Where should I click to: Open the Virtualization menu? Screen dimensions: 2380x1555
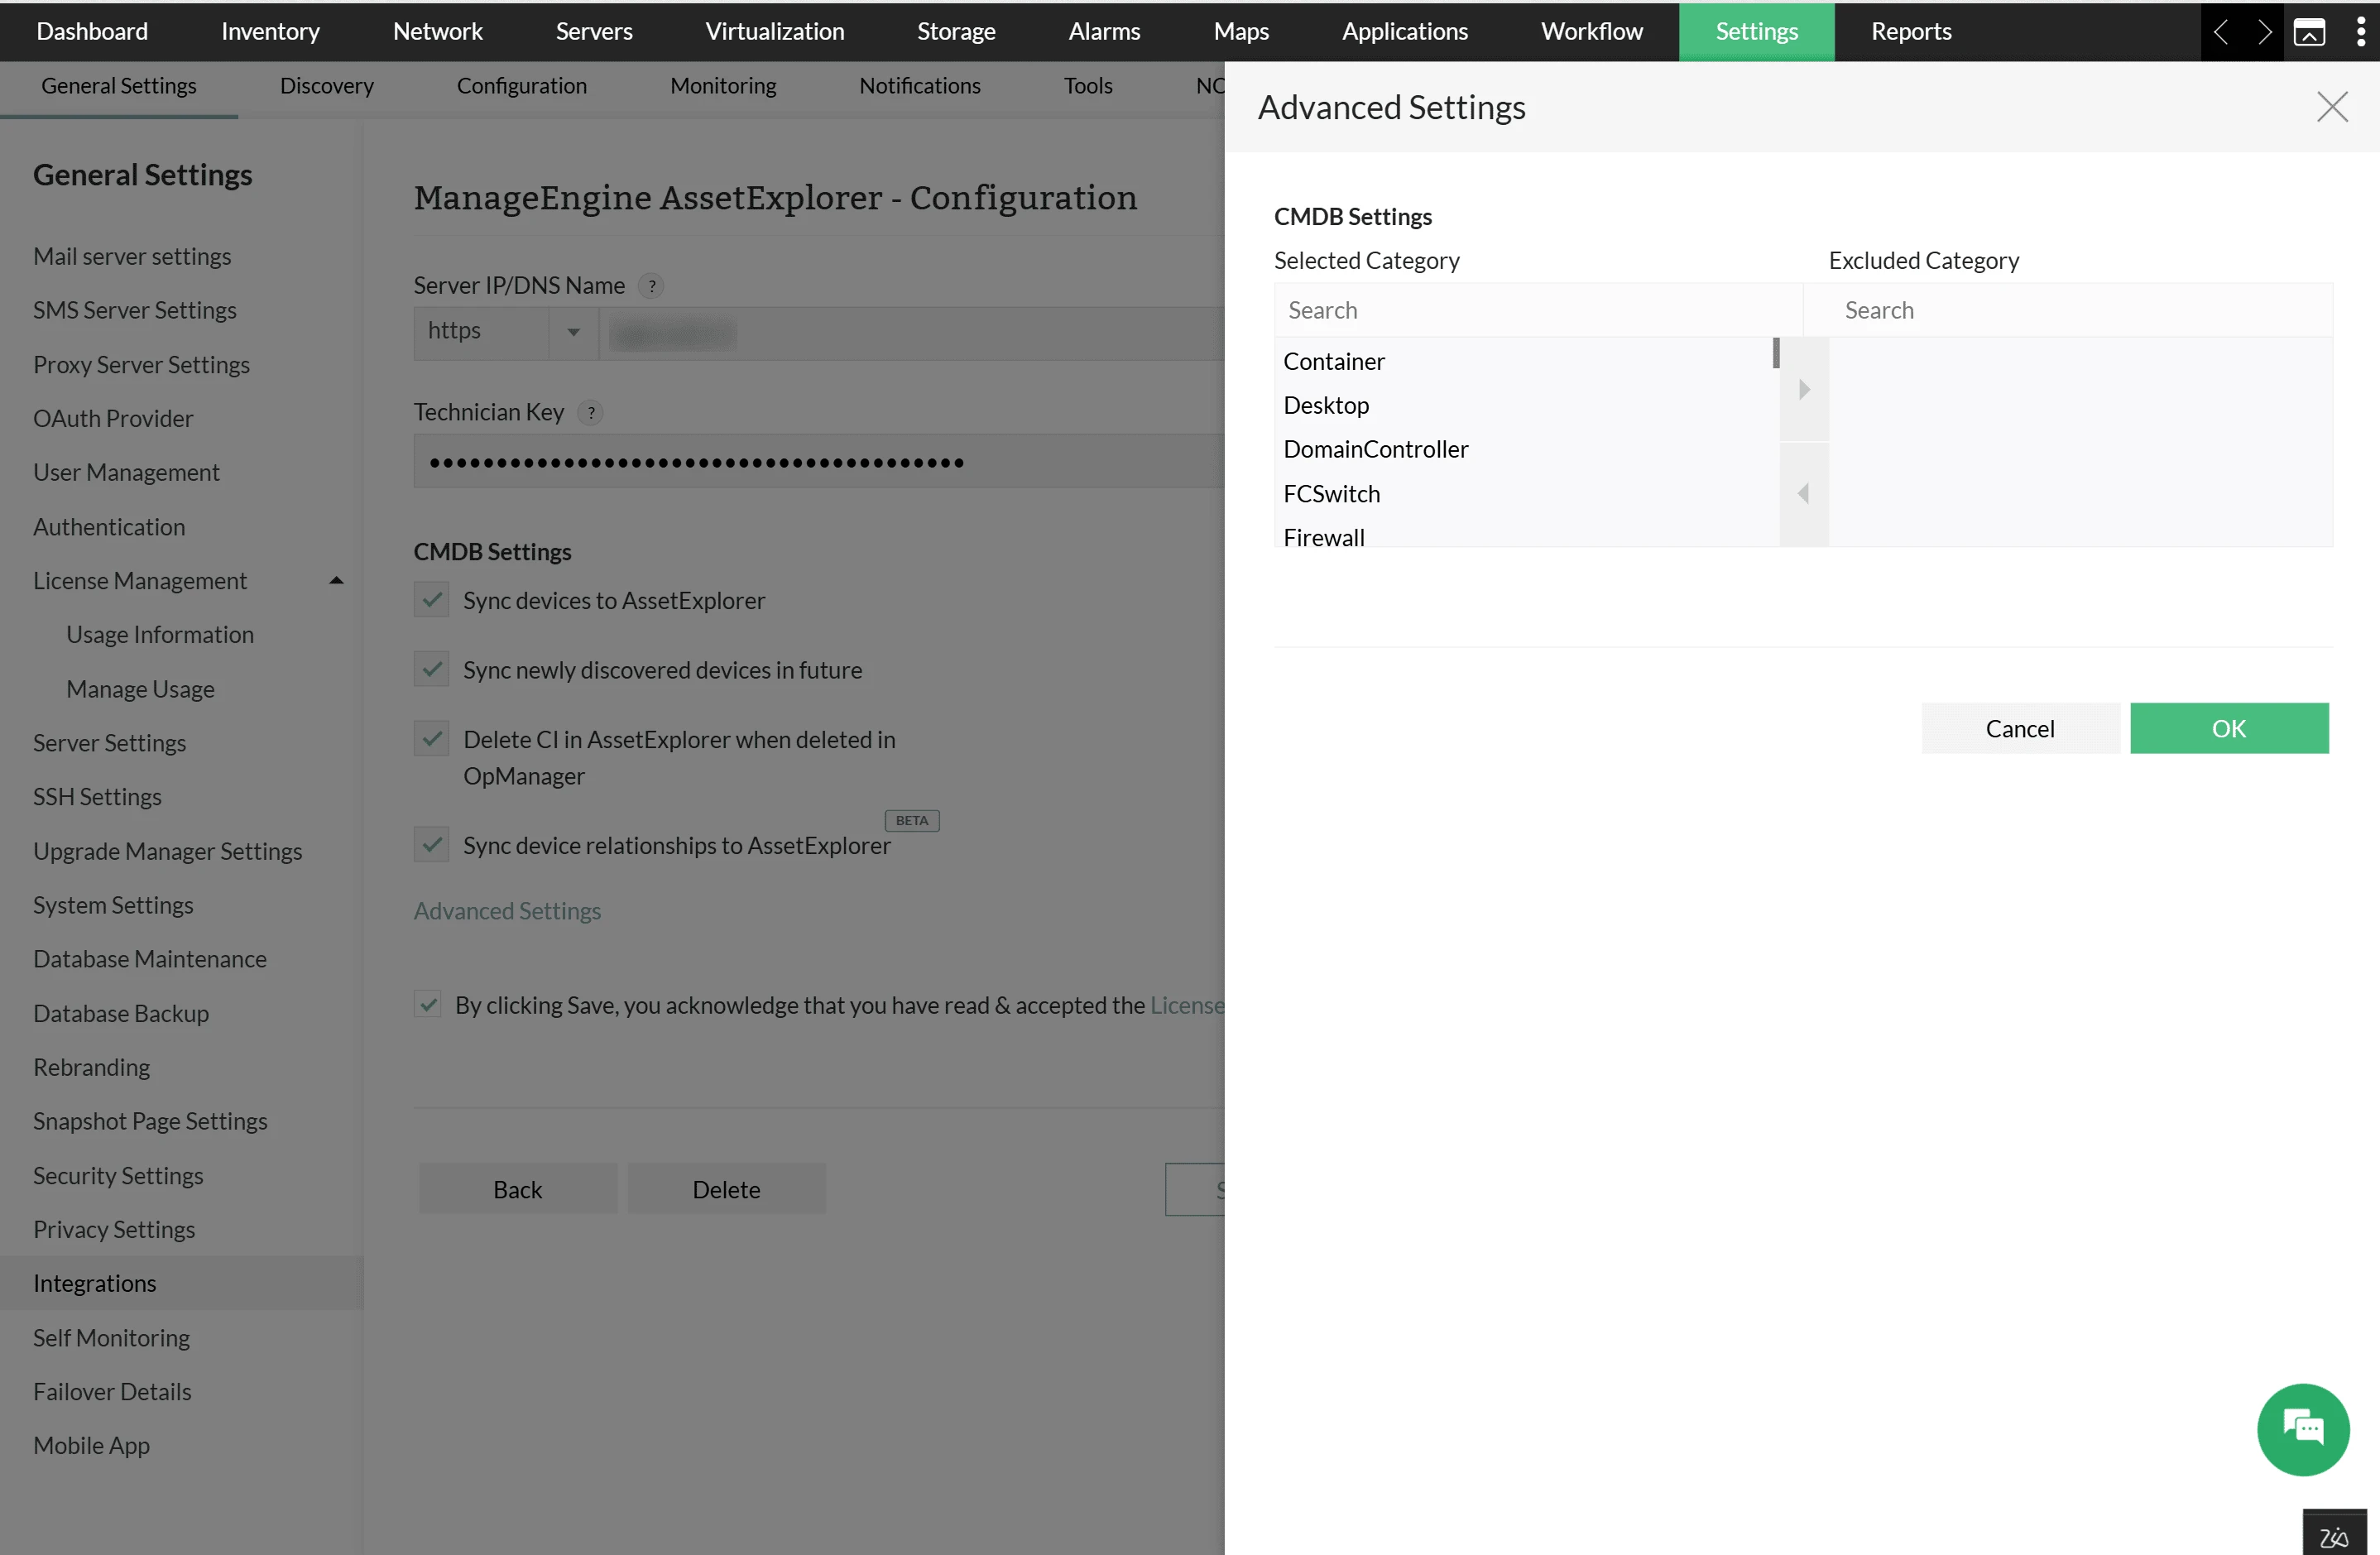775,31
